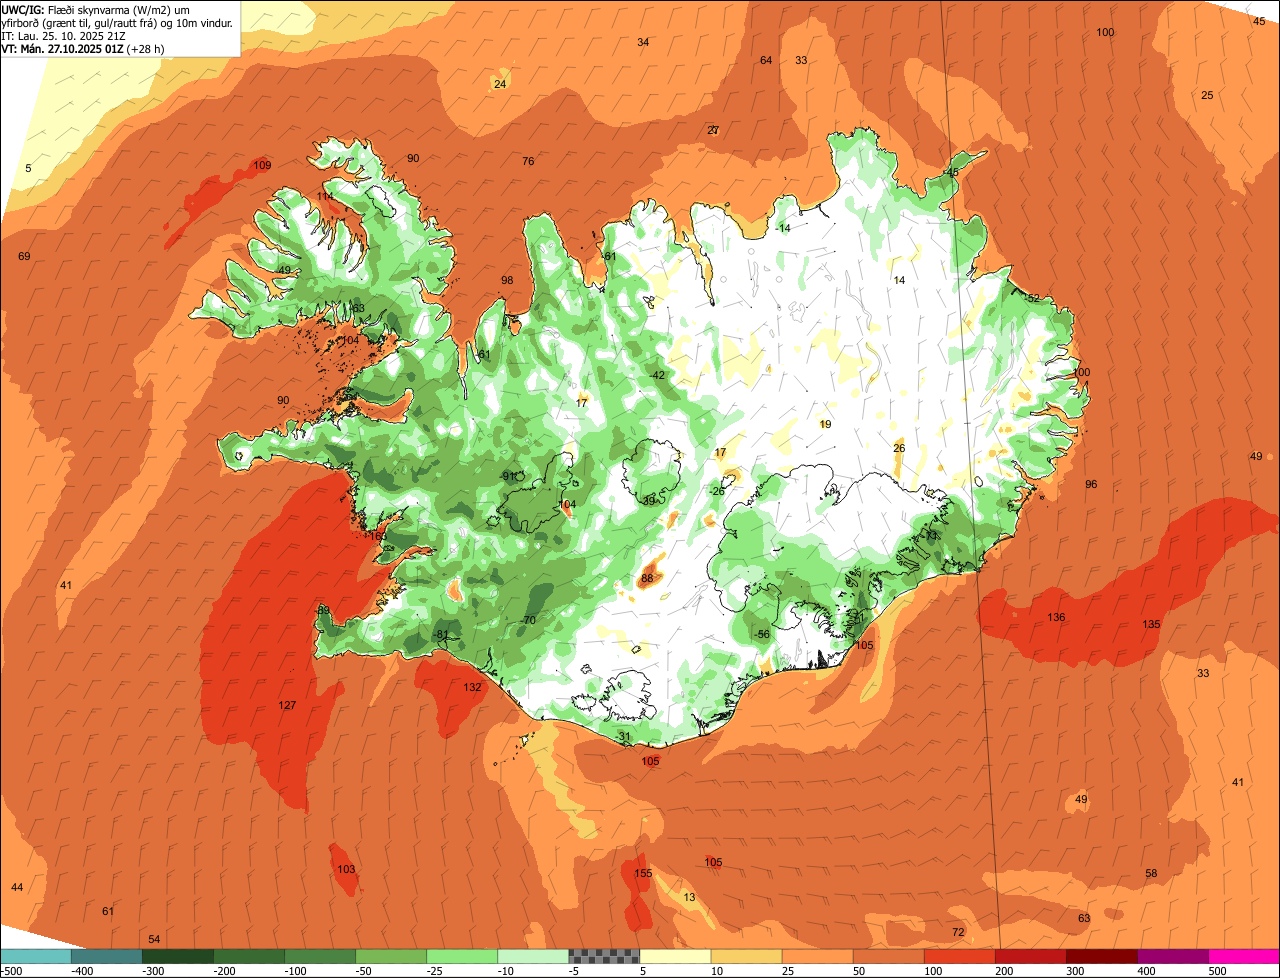Click the checkered legend swatch between -5 and 5

point(604,956)
